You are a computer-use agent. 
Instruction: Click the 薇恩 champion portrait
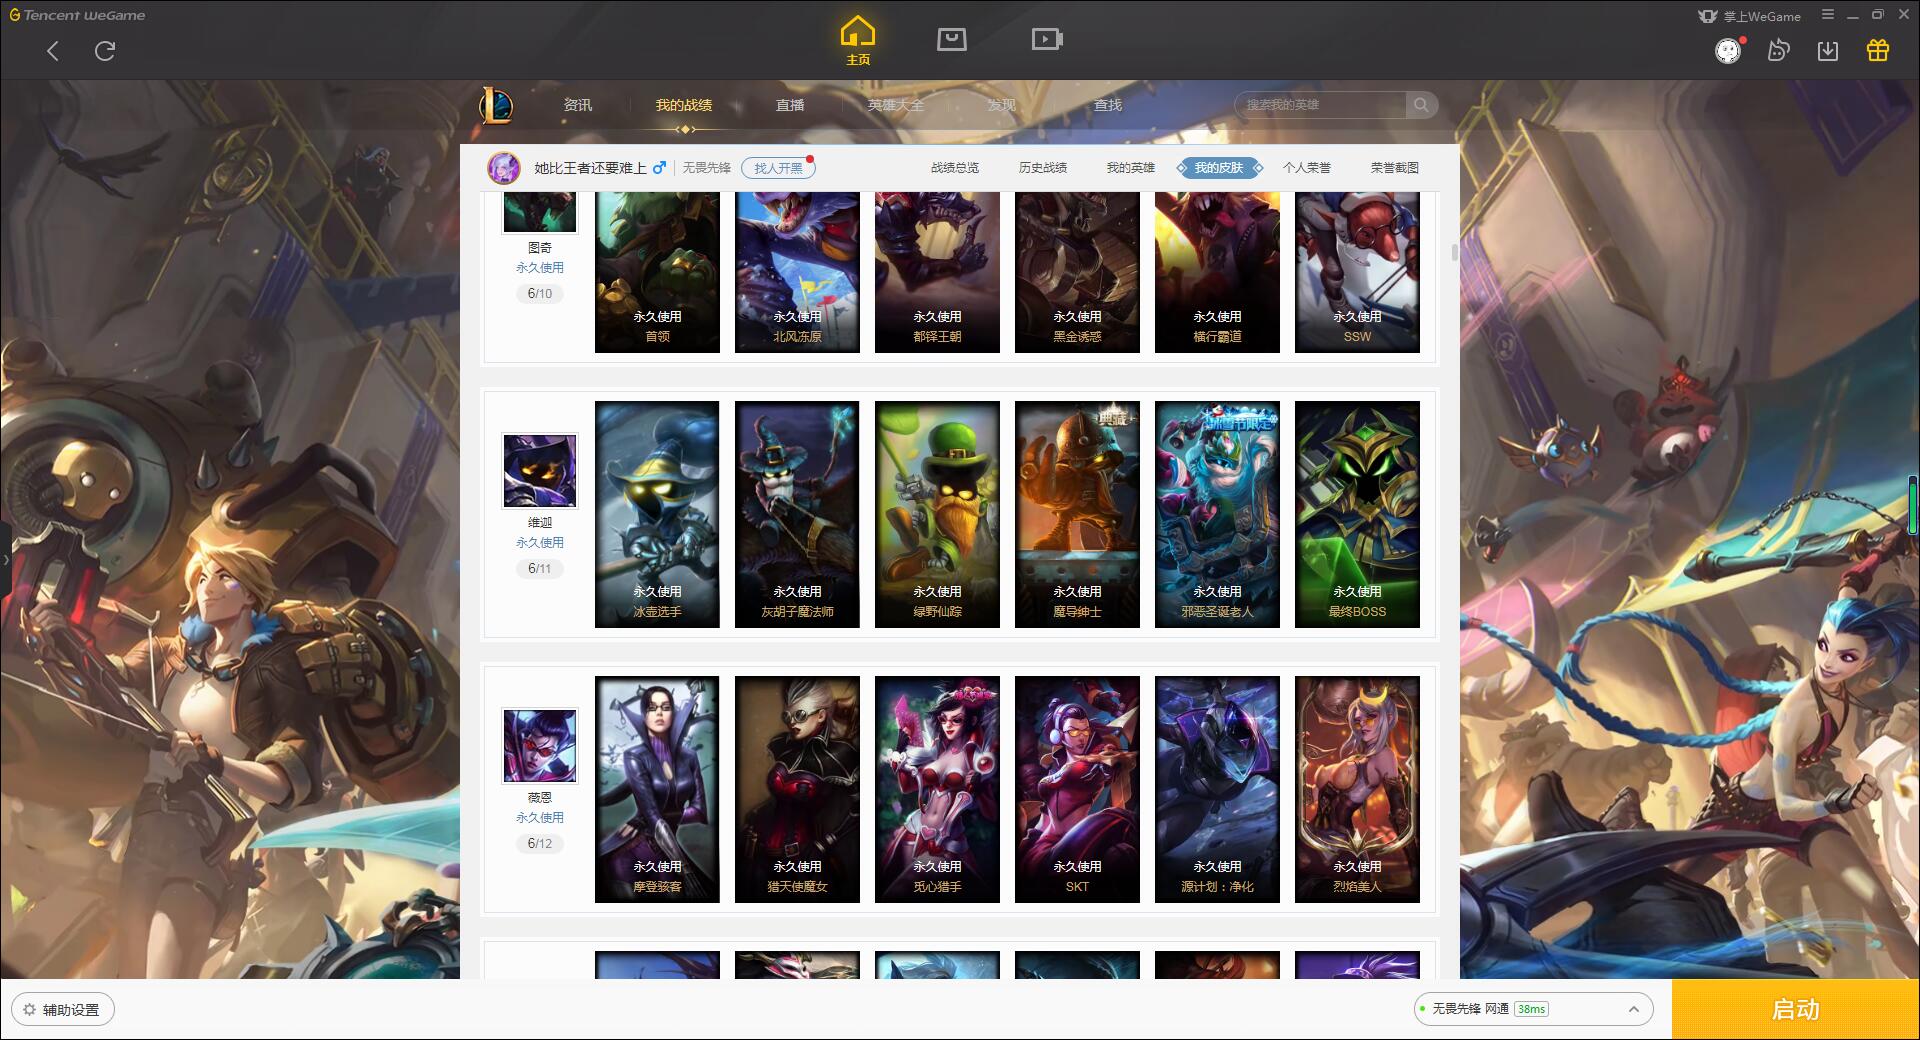pos(540,746)
